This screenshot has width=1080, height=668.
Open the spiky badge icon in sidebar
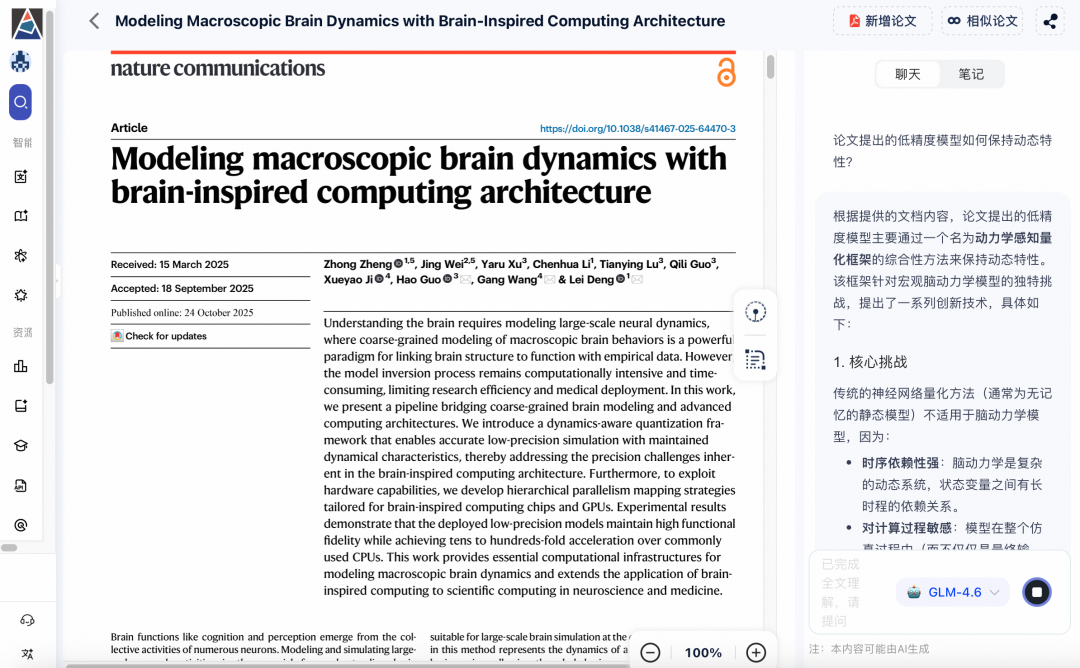click(21, 295)
